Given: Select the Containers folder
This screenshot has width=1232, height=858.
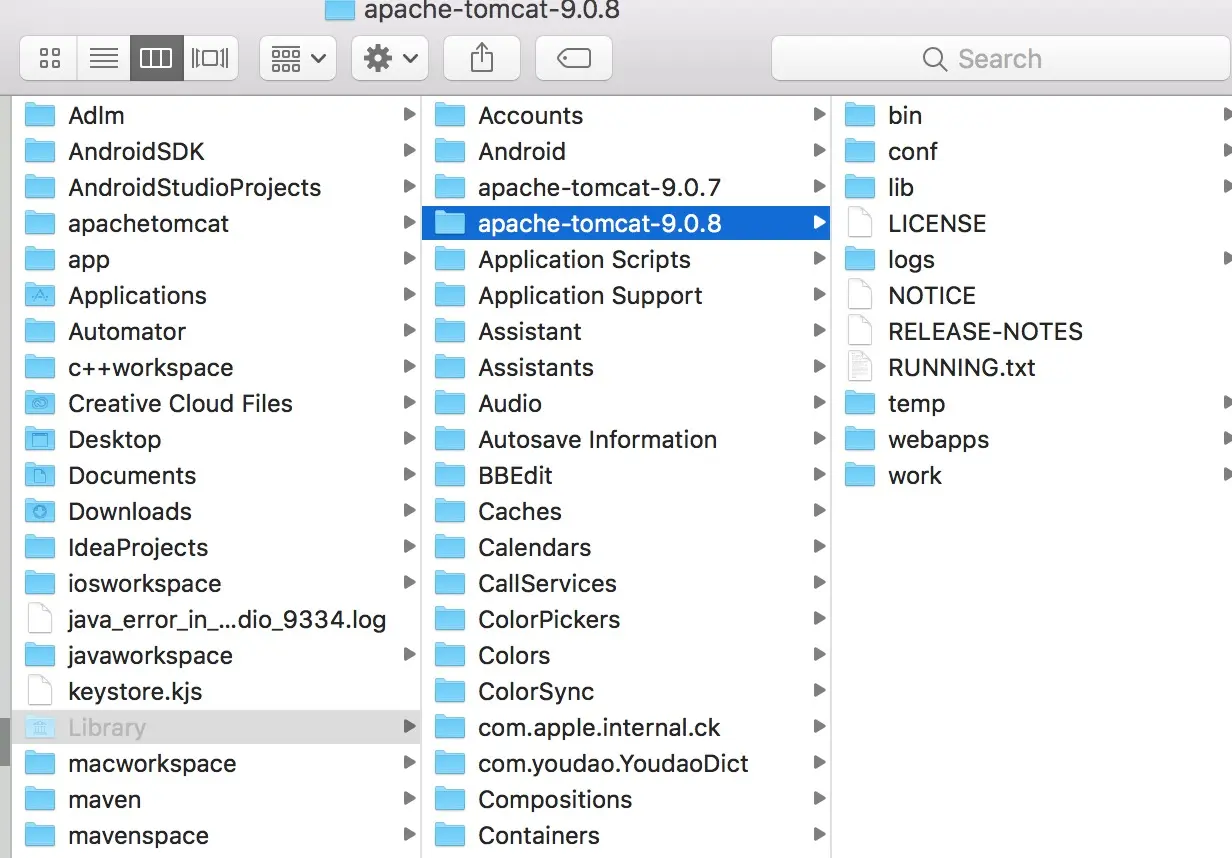Looking at the screenshot, I should click(x=626, y=836).
